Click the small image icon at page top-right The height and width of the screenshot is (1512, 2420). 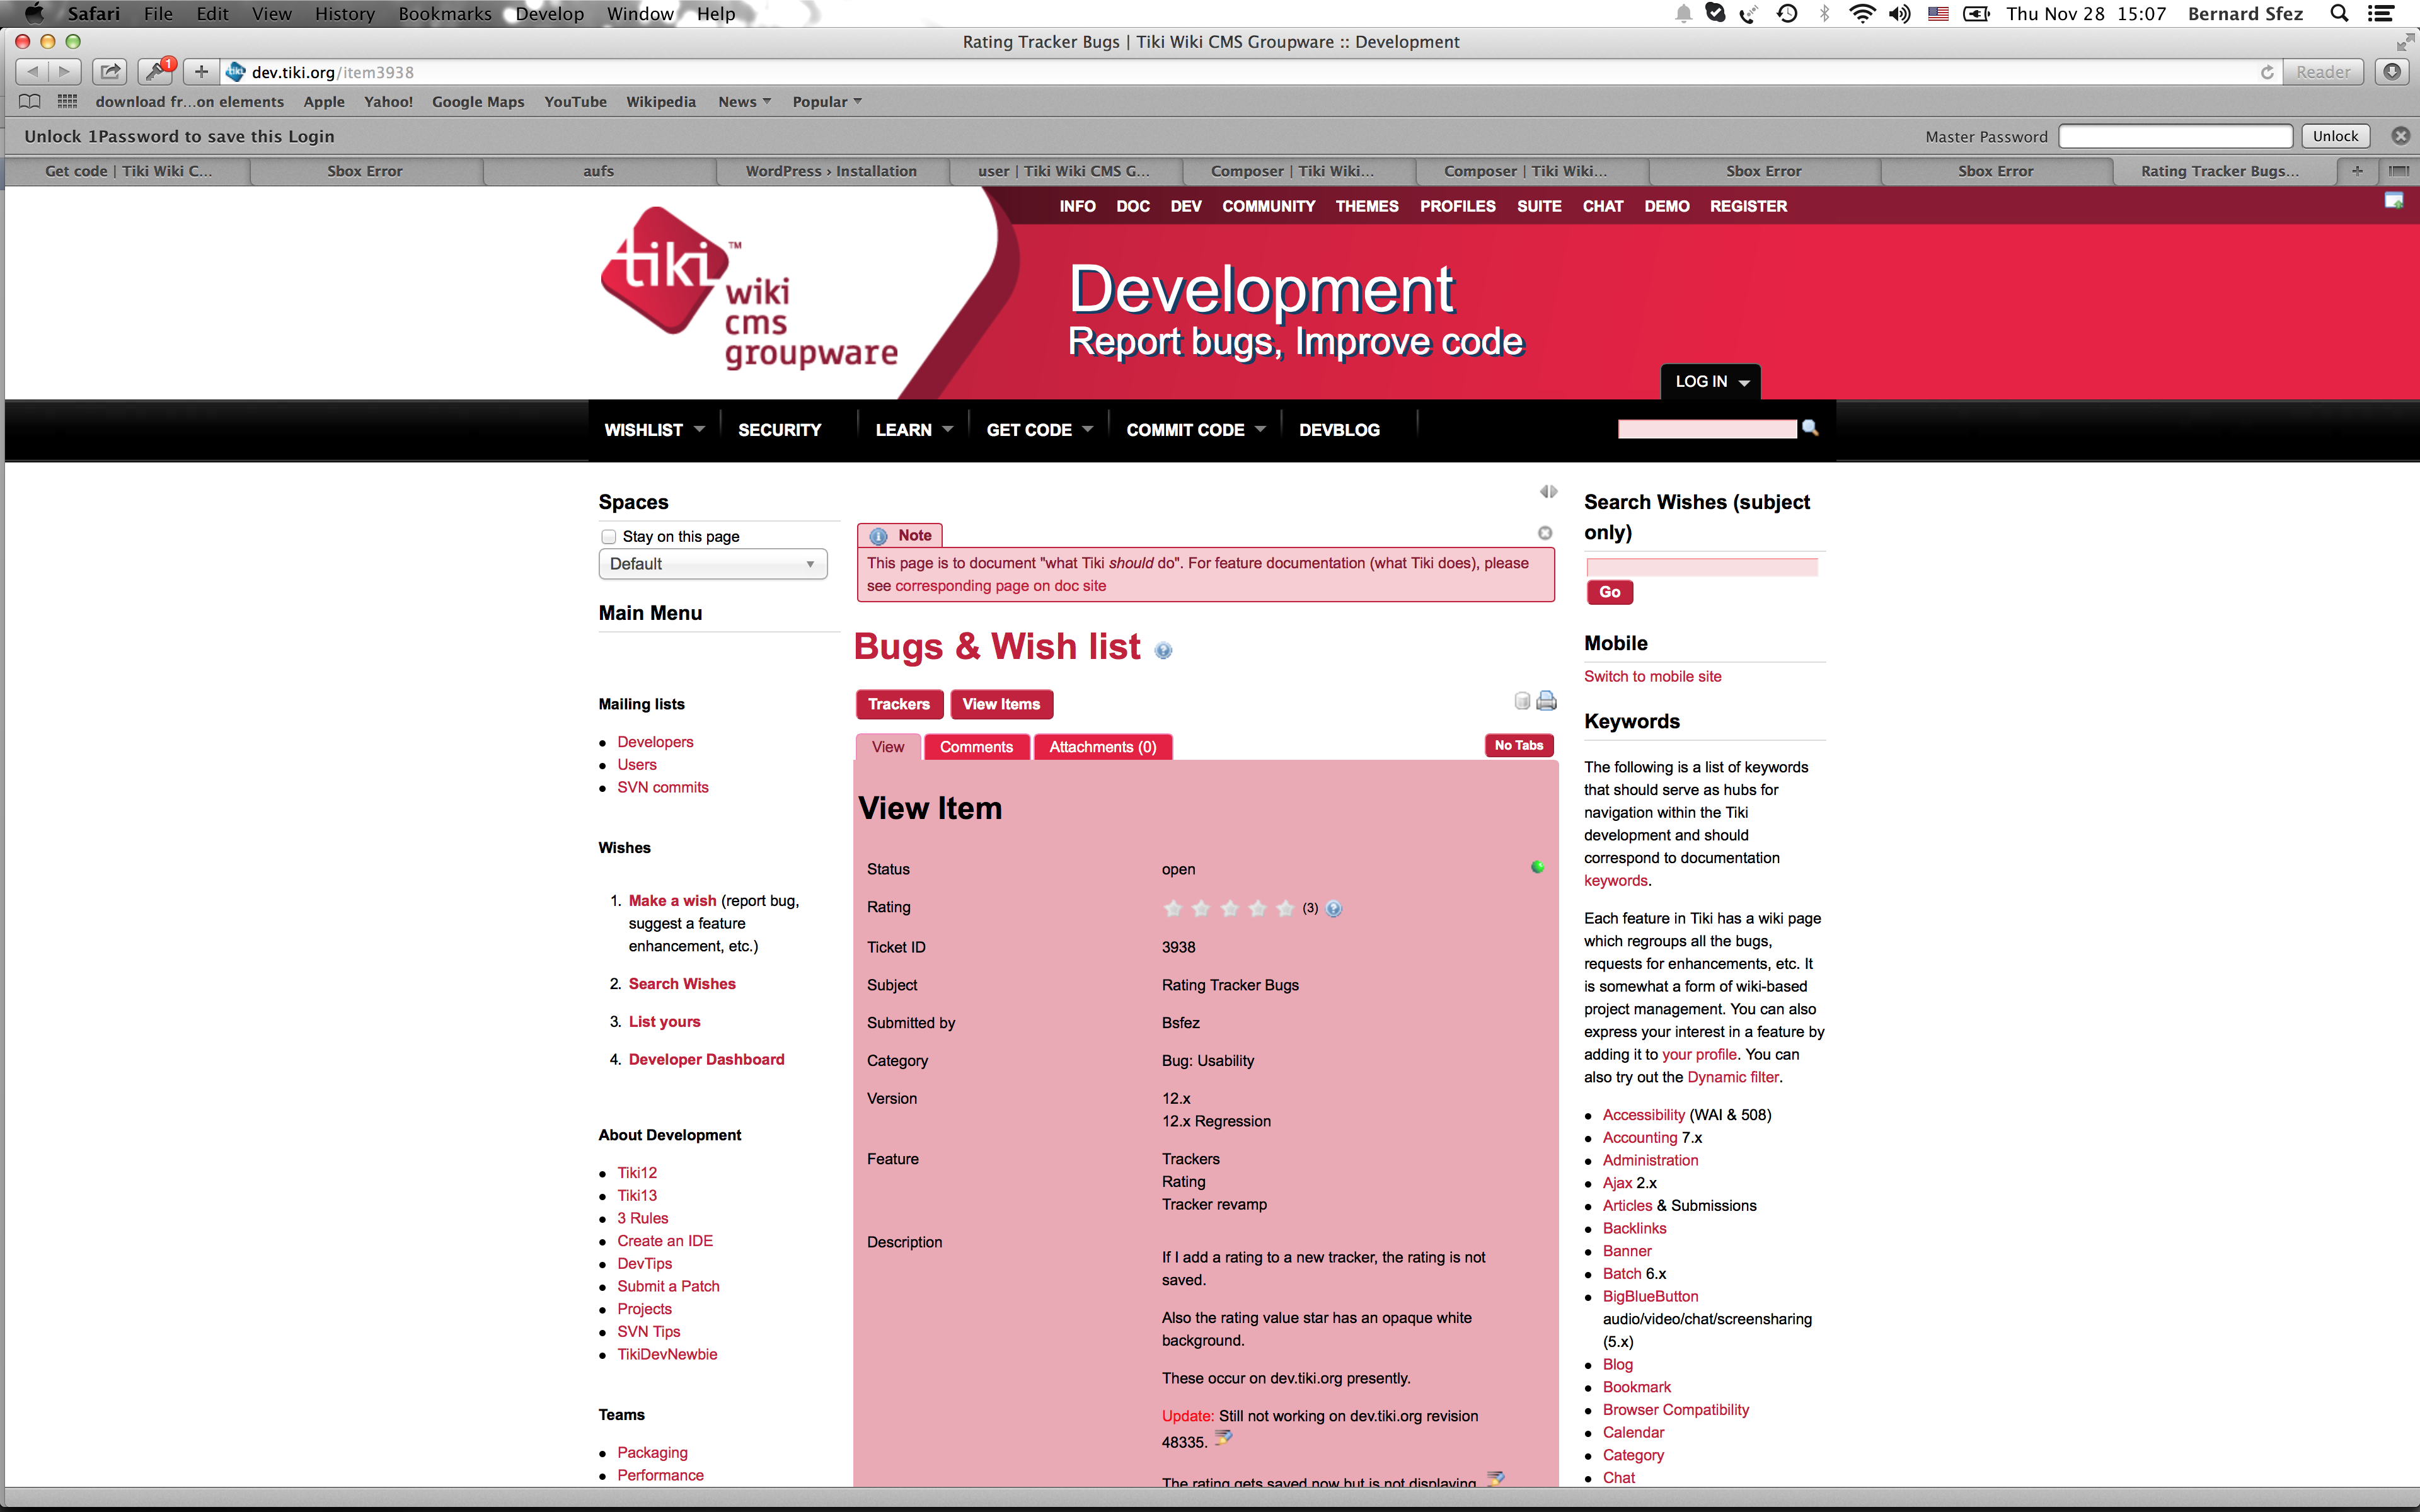(x=2394, y=201)
